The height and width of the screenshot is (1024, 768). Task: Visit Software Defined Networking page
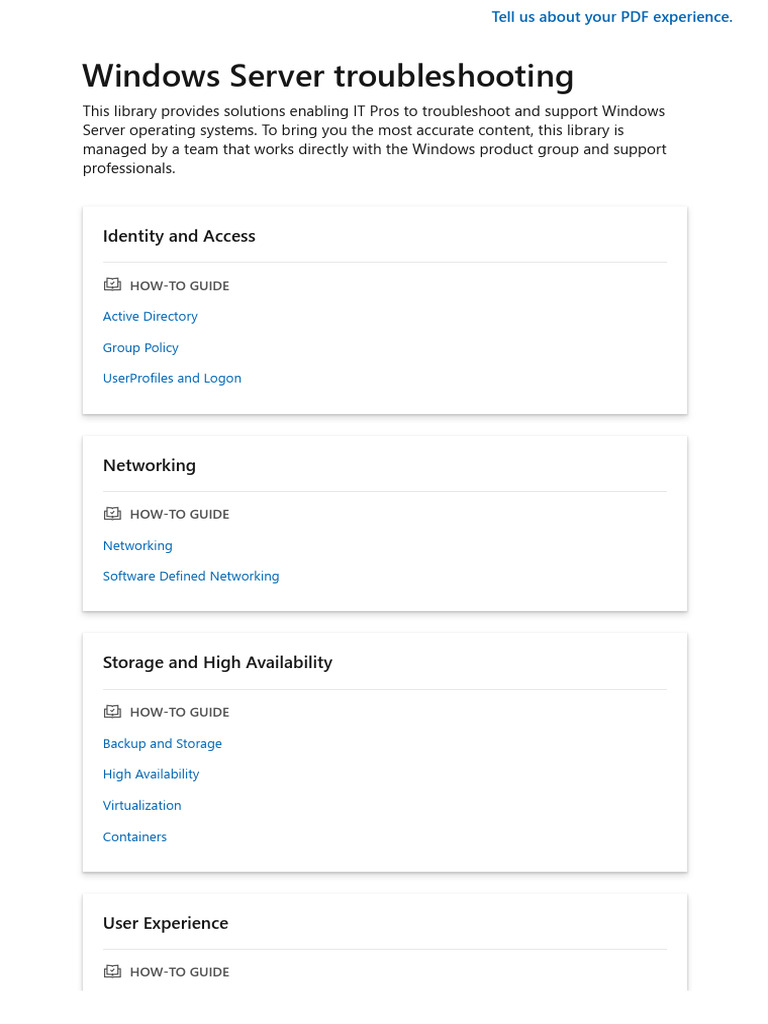pyautogui.click(x=191, y=577)
